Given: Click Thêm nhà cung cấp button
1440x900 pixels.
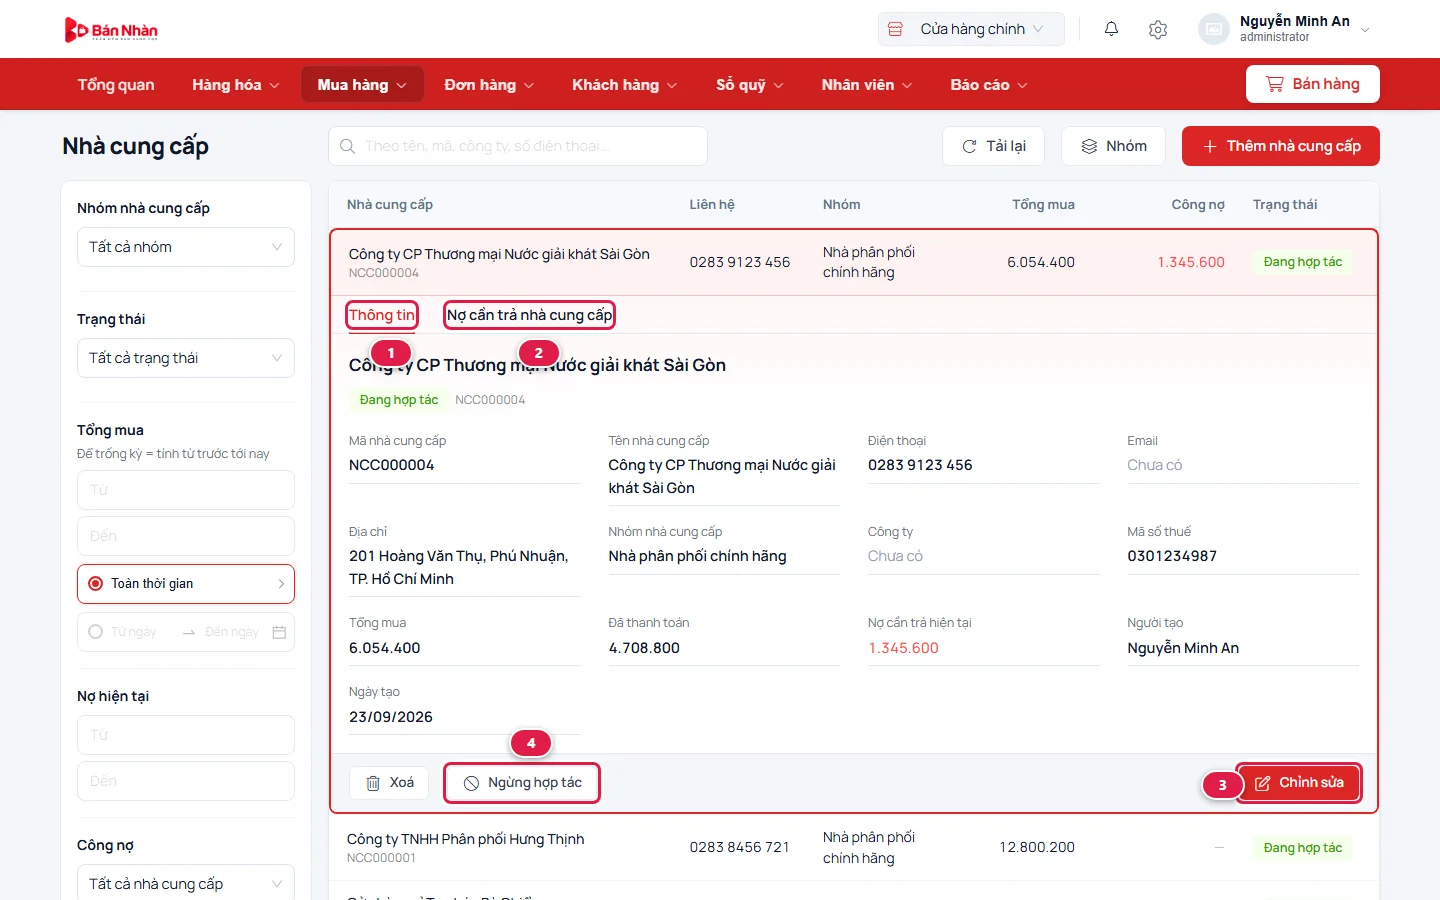Looking at the screenshot, I should (x=1281, y=146).
